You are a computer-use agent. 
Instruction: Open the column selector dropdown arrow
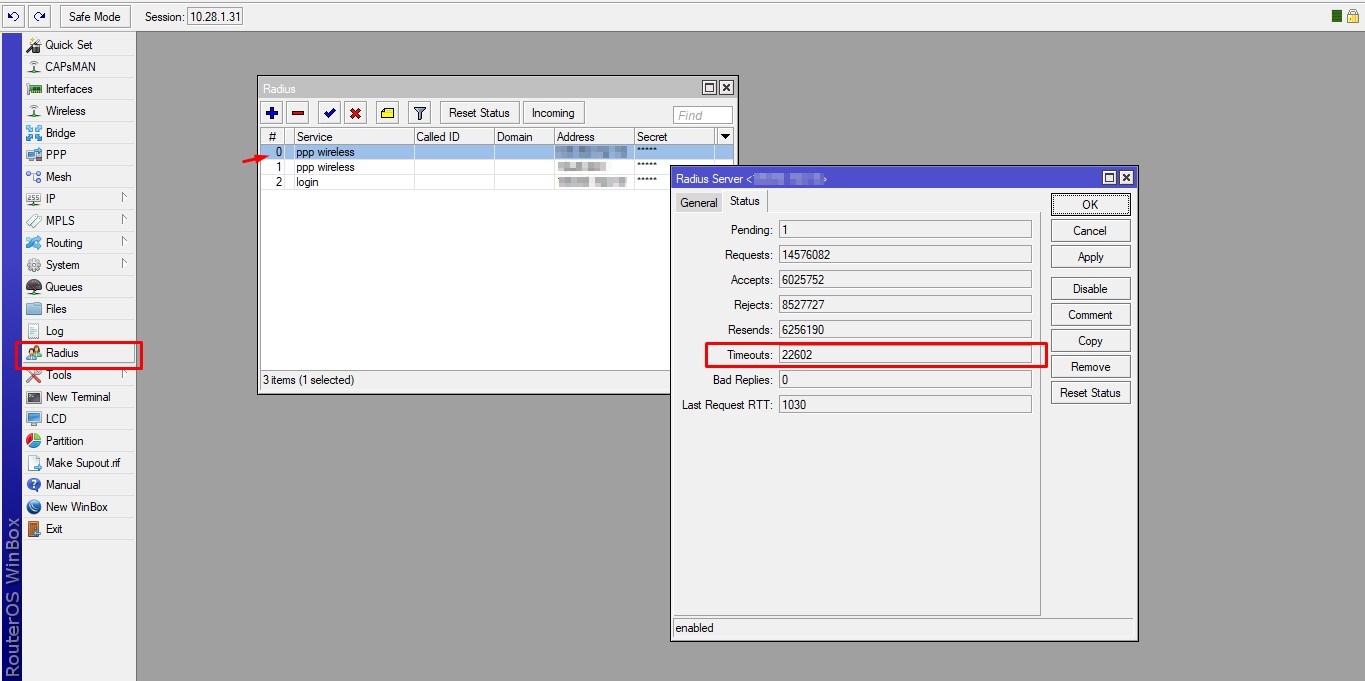pyautogui.click(x=726, y=136)
